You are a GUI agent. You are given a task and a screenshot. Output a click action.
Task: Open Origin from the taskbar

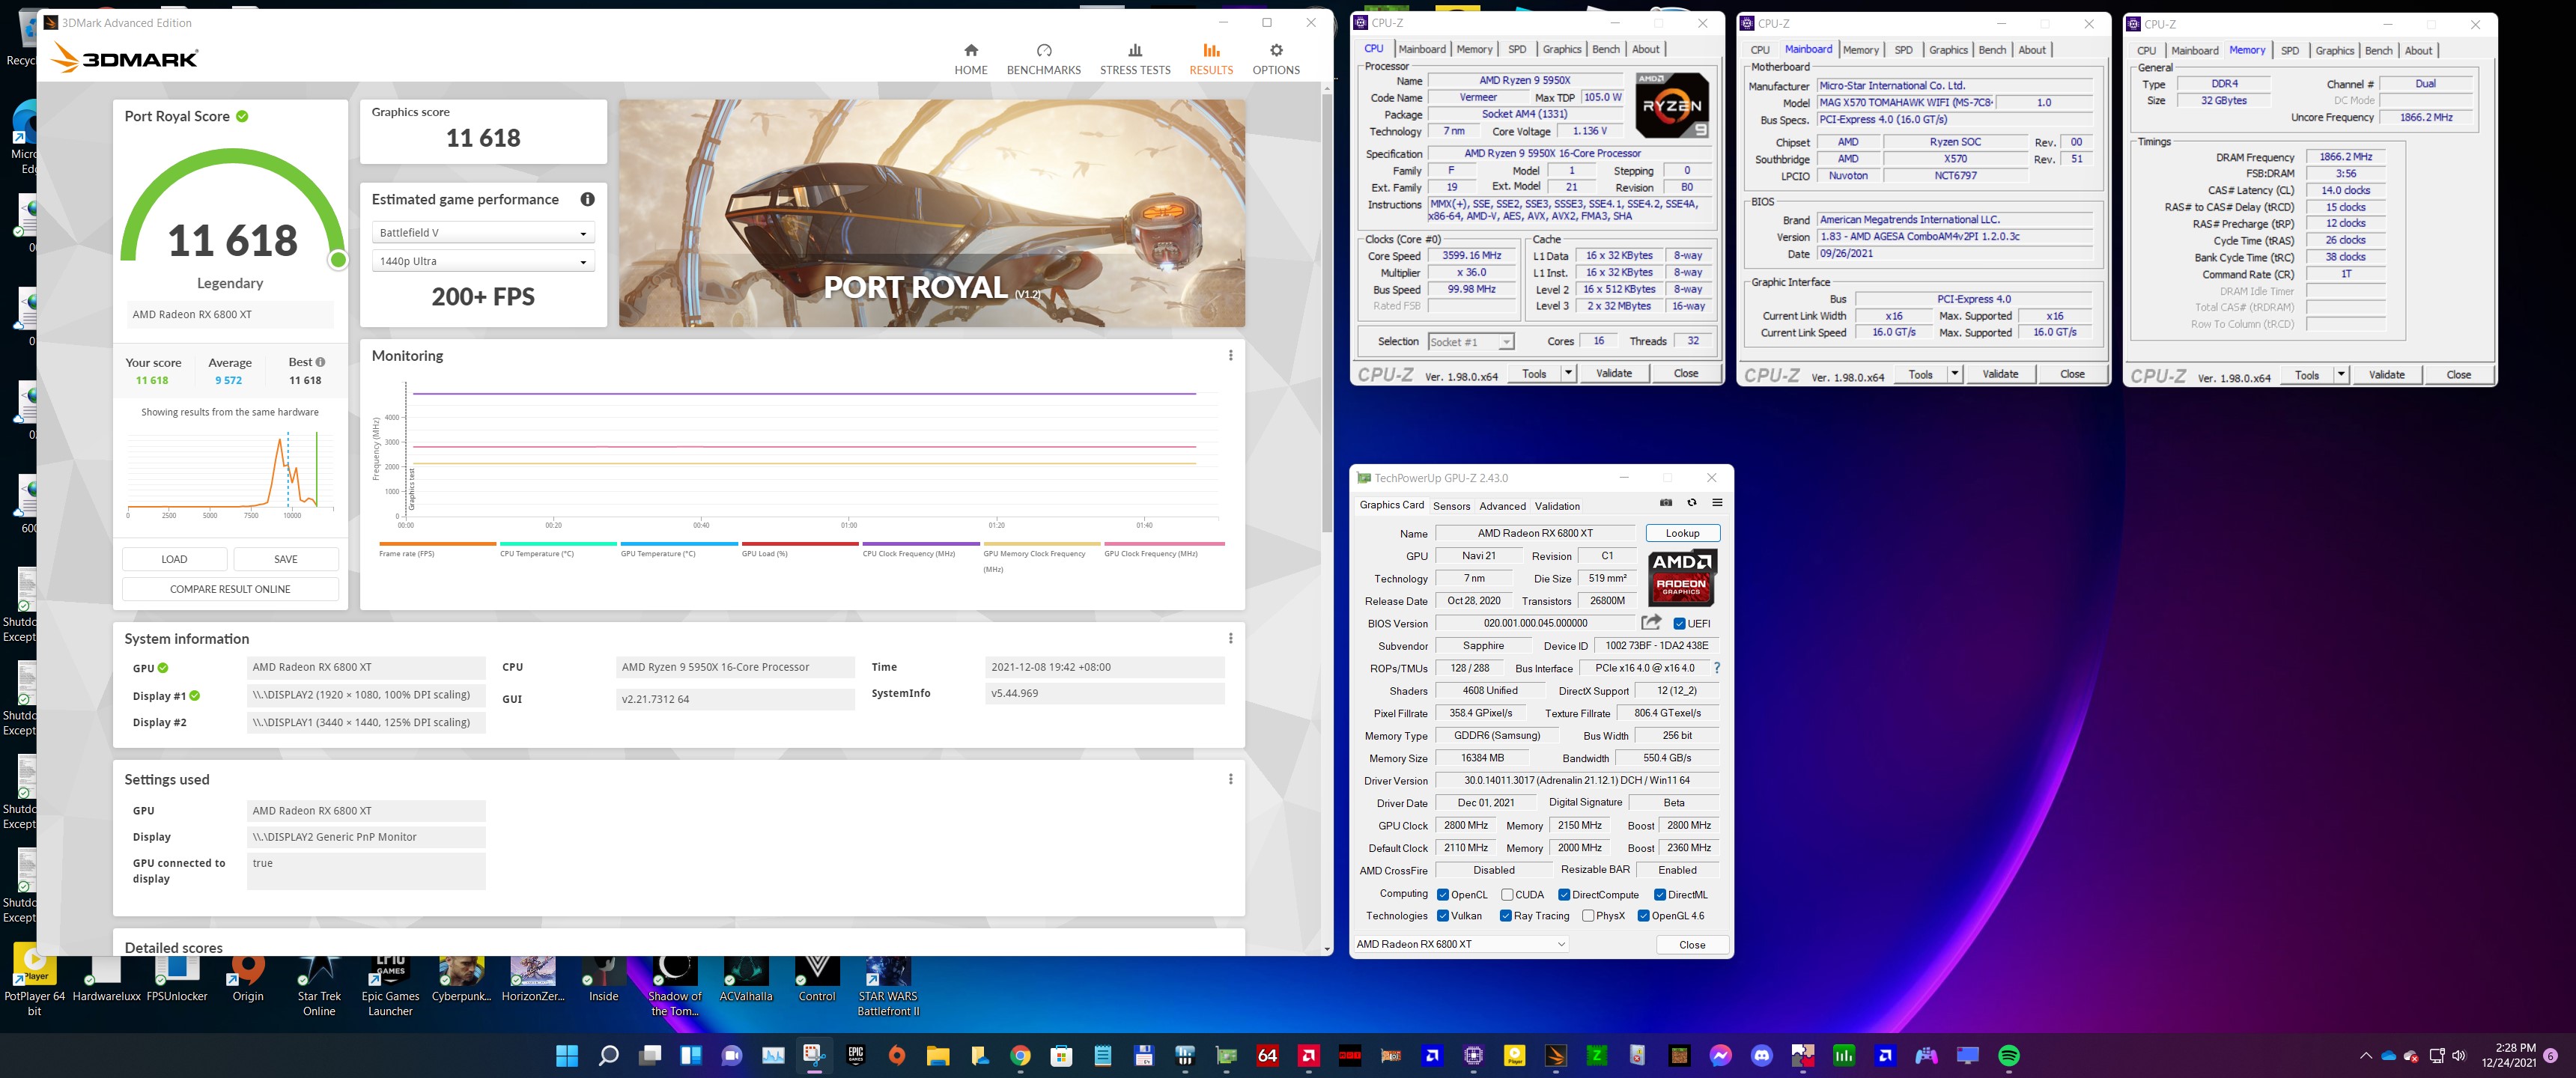coord(896,1055)
